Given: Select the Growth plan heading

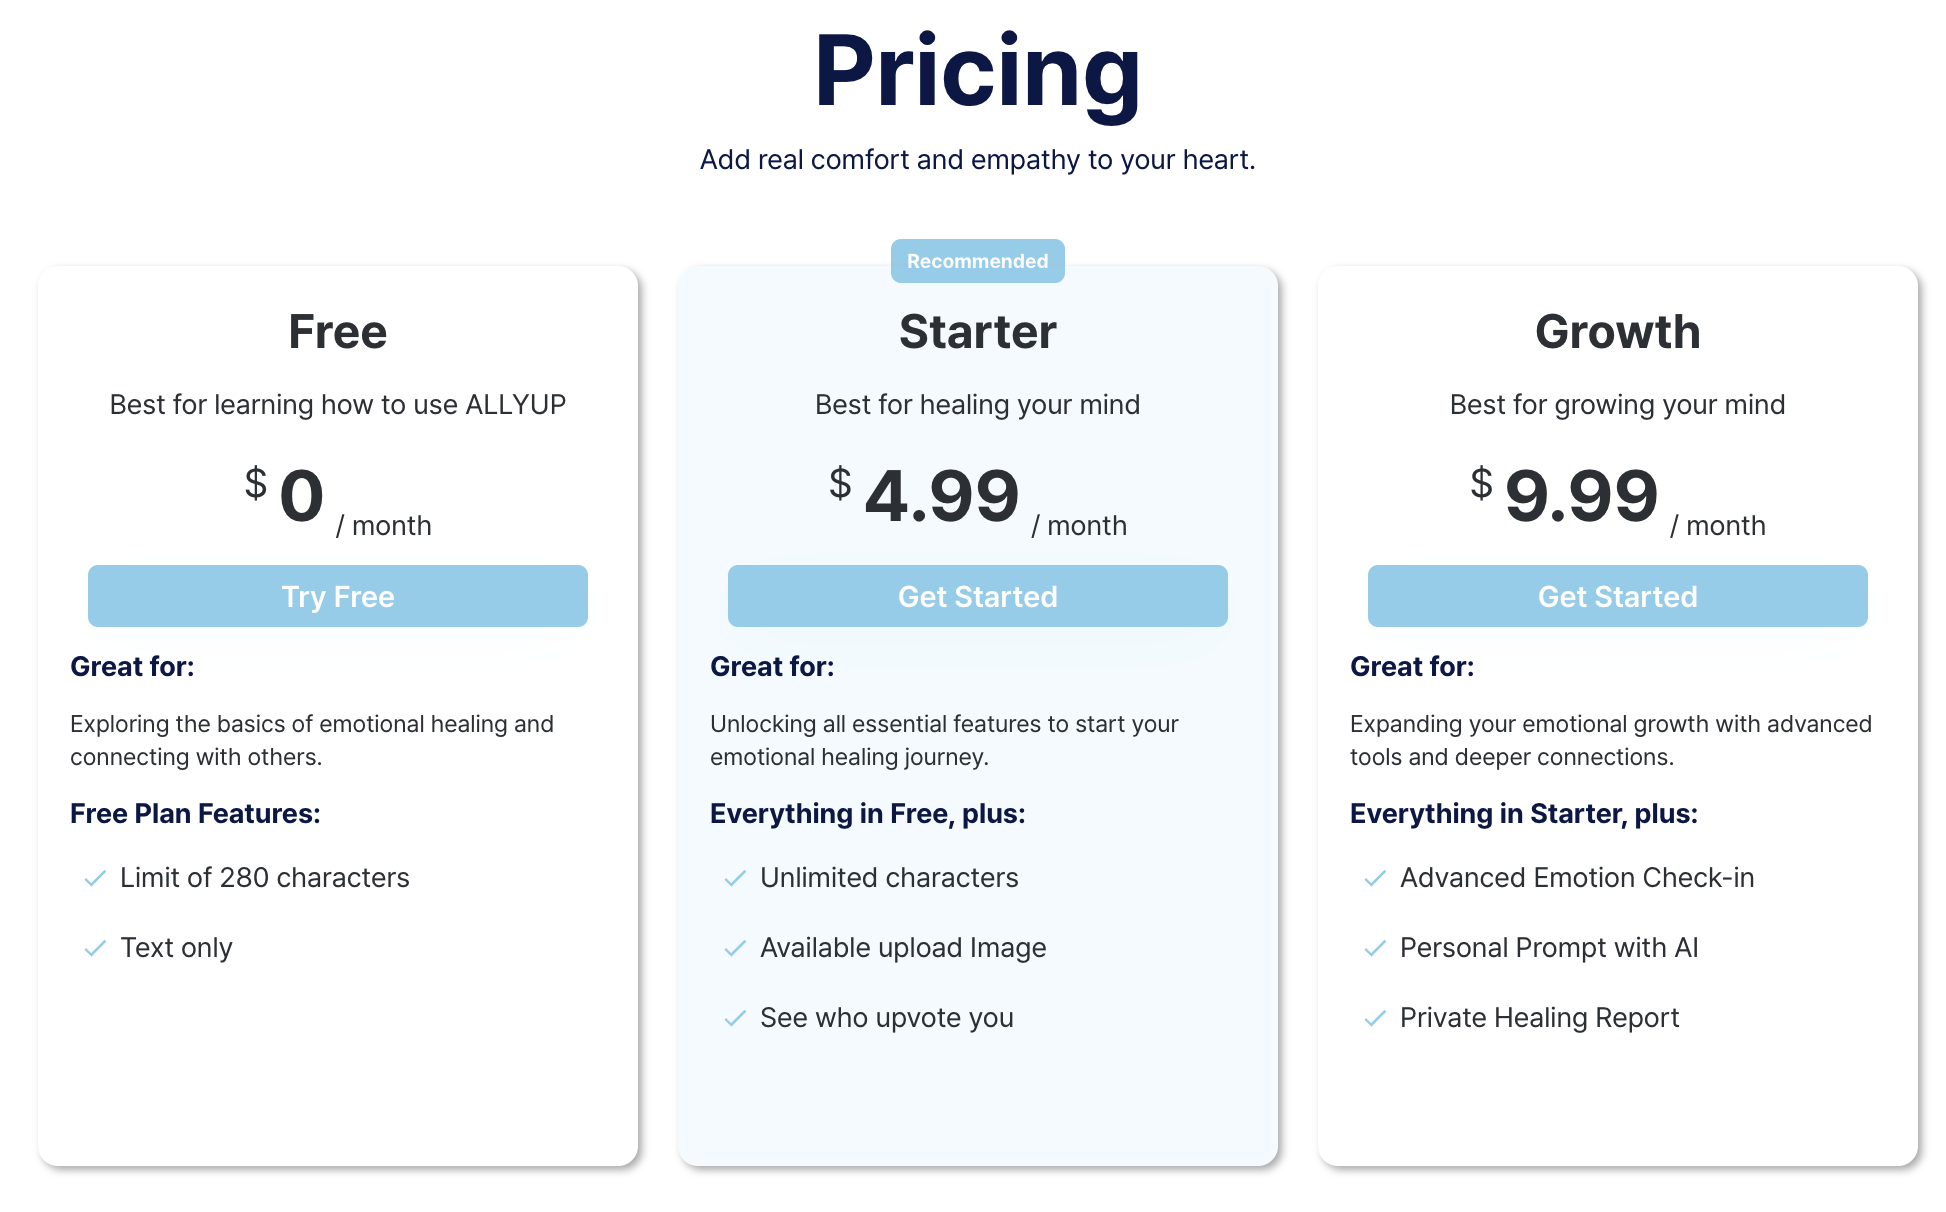Looking at the screenshot, I should [1618, 332].
